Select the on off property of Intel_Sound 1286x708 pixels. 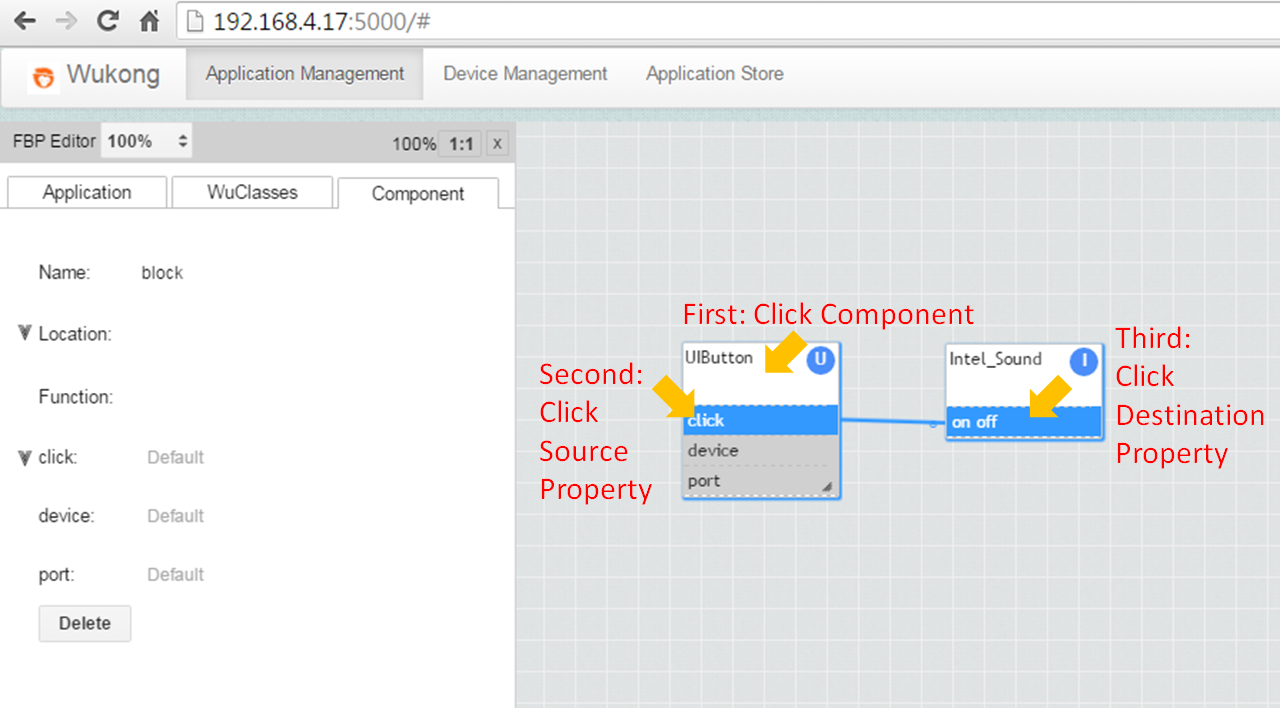tap(1024, 422)
